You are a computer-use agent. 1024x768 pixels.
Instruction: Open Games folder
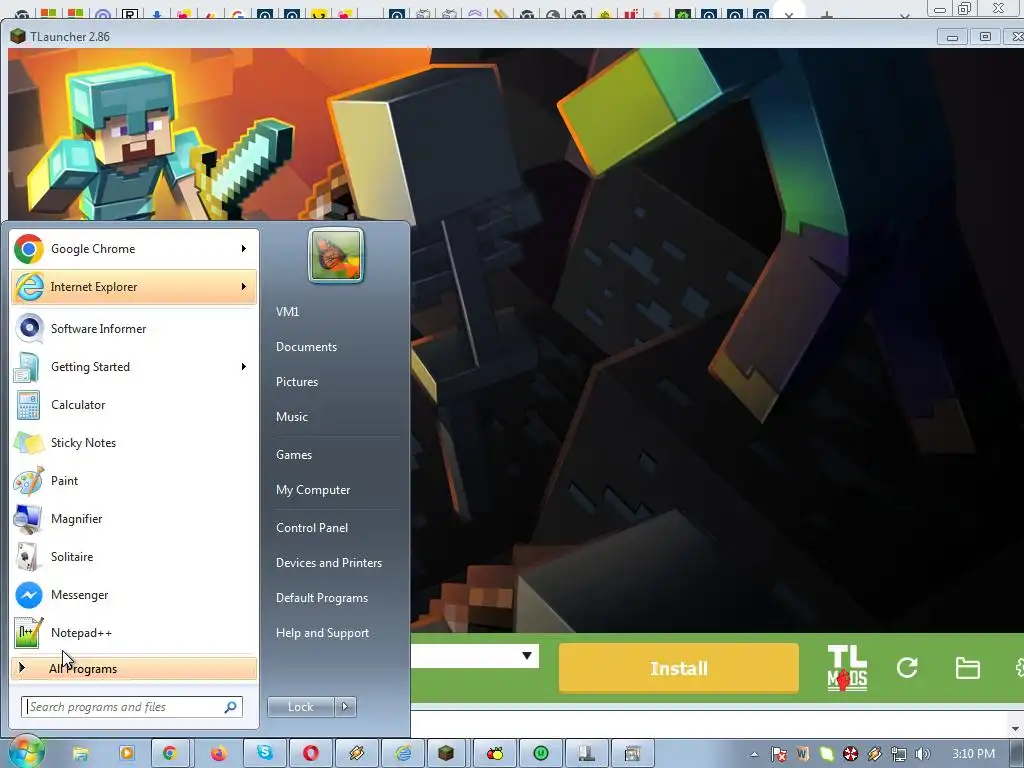294,455
